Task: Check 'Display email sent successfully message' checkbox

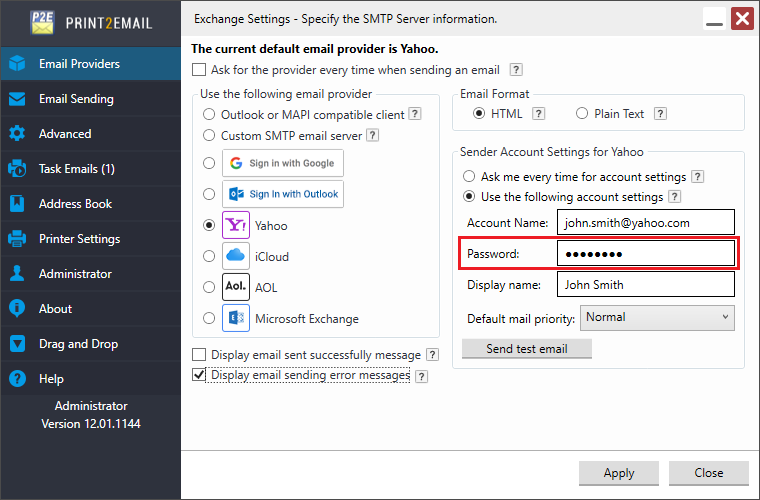Action: tap(199, 355)
